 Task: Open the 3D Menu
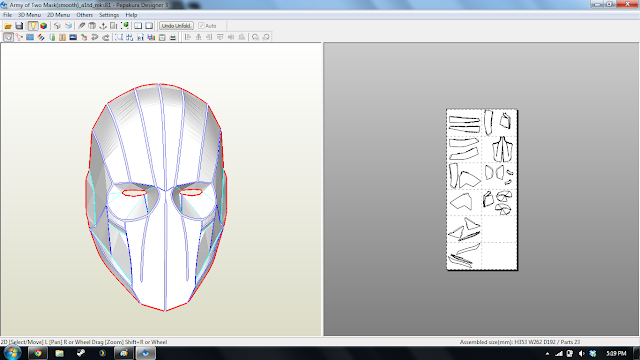(x=29, y=15)
